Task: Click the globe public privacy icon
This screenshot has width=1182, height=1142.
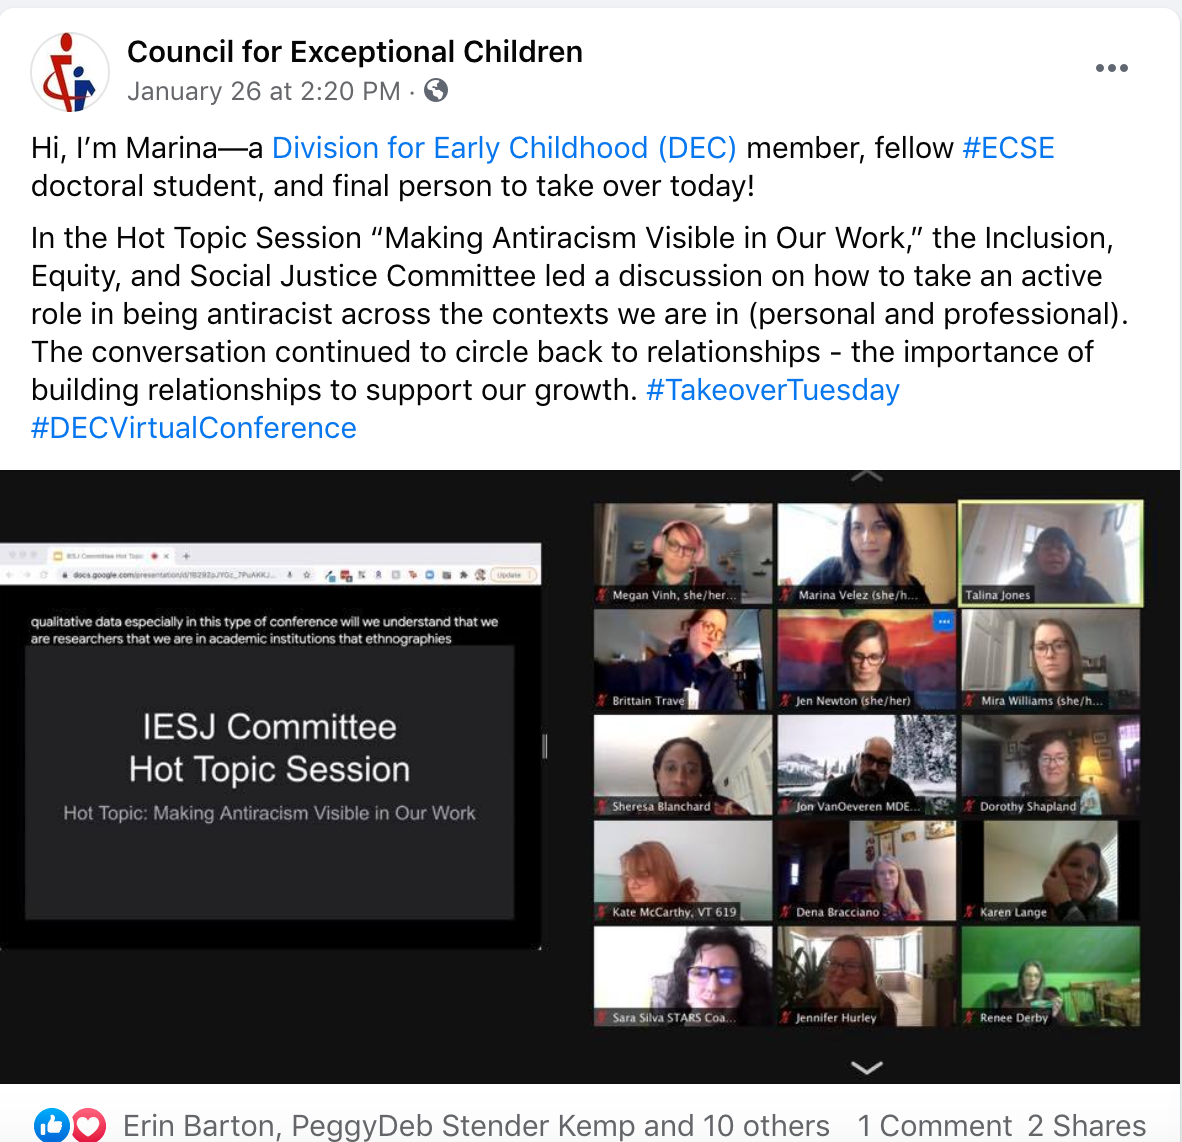Action: click(436, 90)
